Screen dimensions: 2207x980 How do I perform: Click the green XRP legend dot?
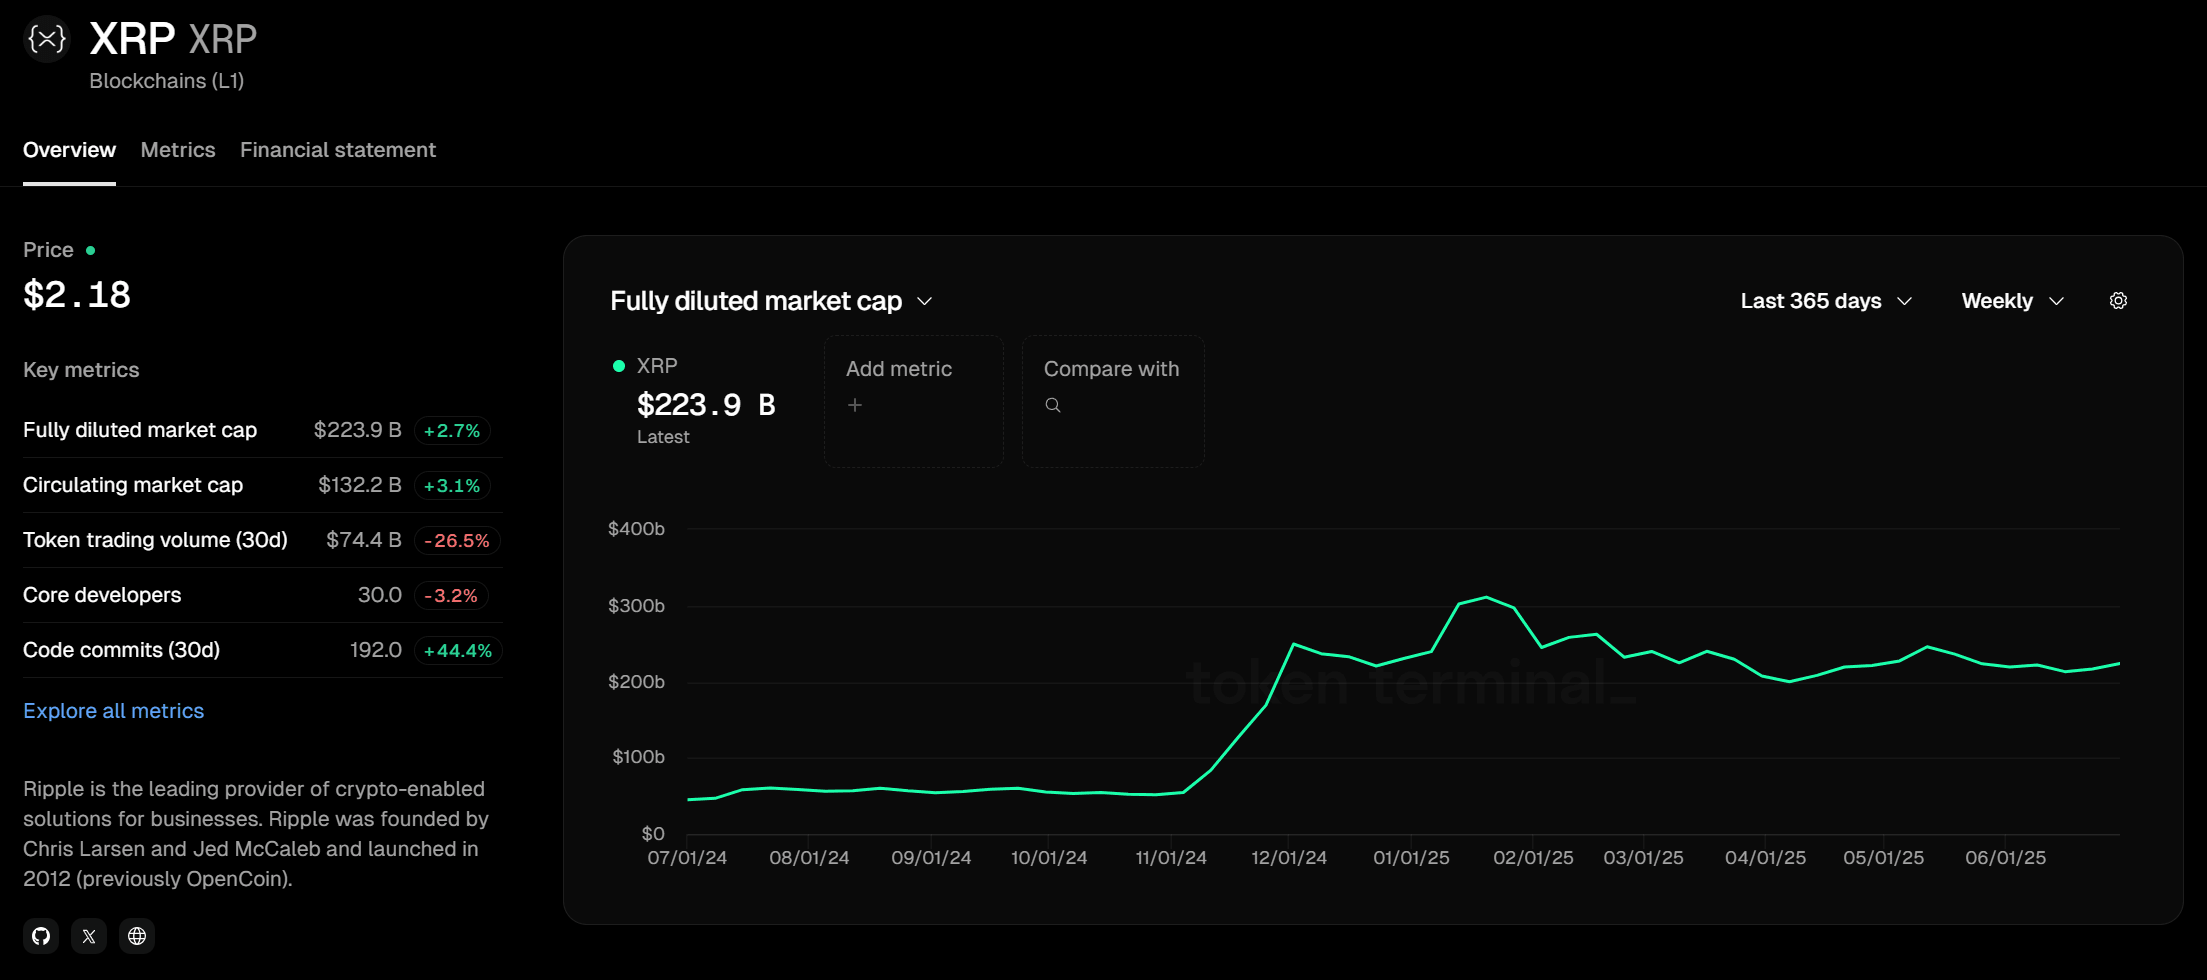tap(619, 366)
